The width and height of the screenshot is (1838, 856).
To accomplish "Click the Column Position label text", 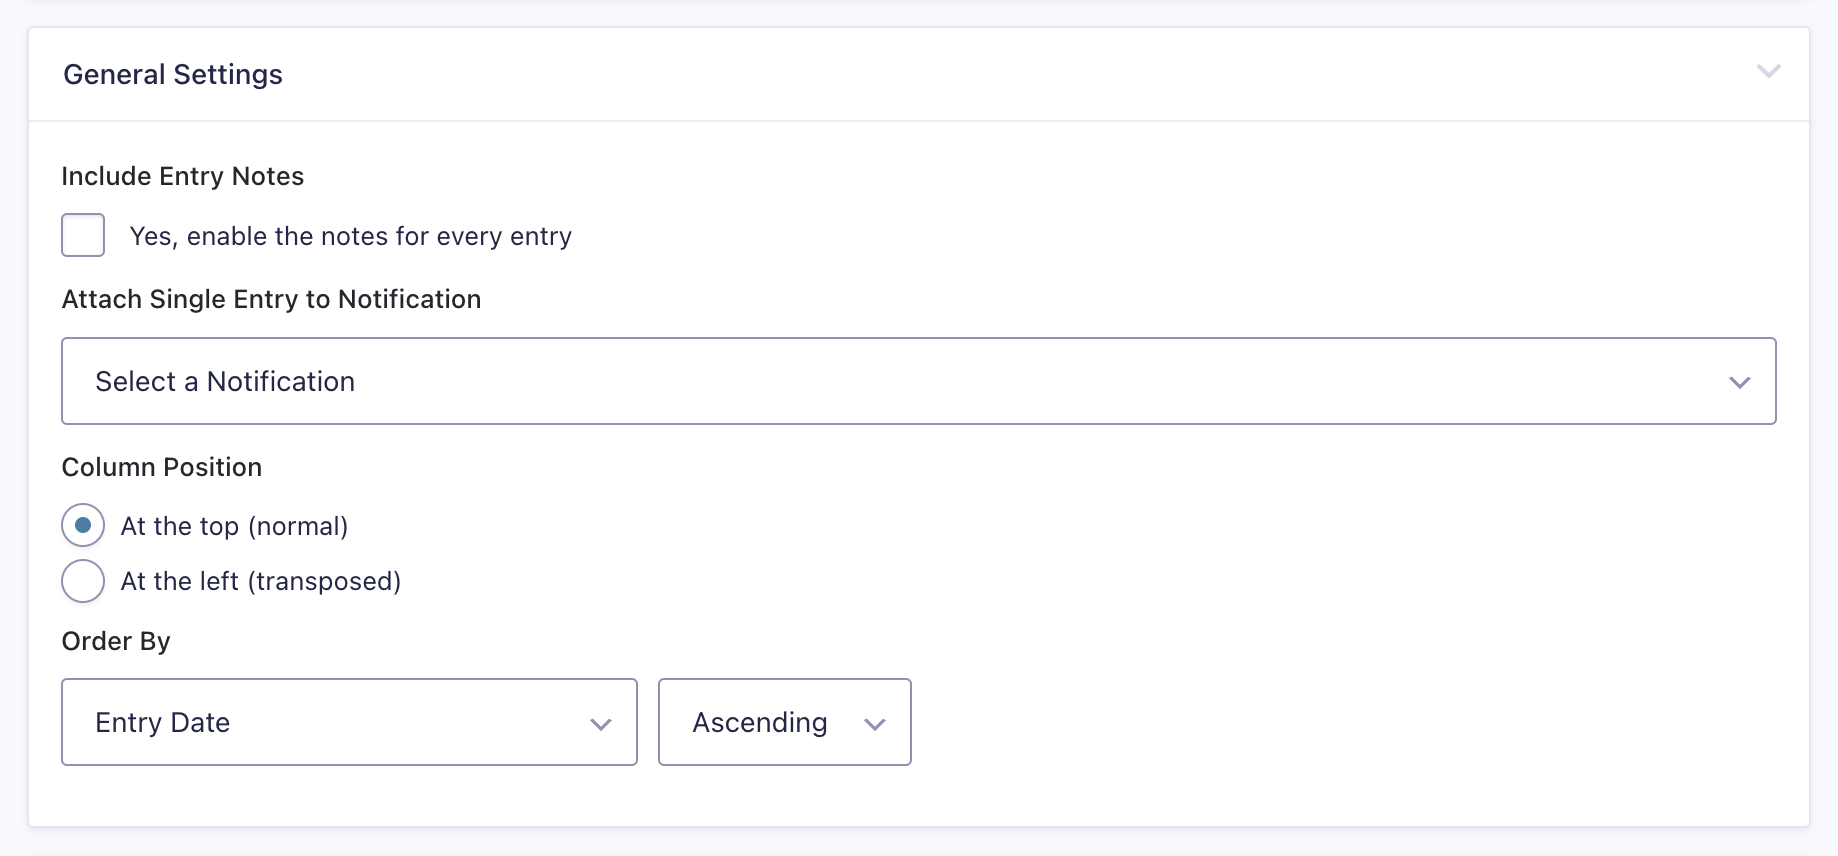I will (161, 466).
